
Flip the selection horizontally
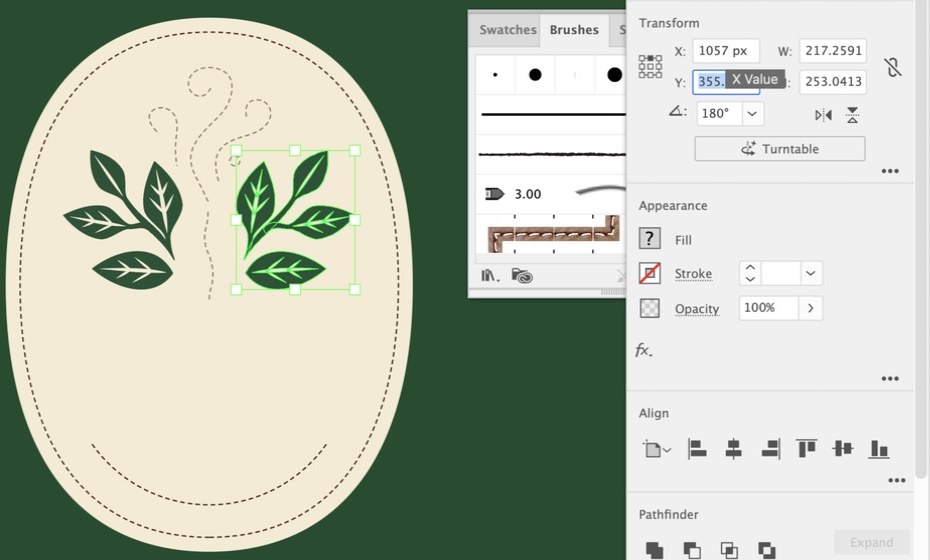pyautogui.click(x=823, y=115)
